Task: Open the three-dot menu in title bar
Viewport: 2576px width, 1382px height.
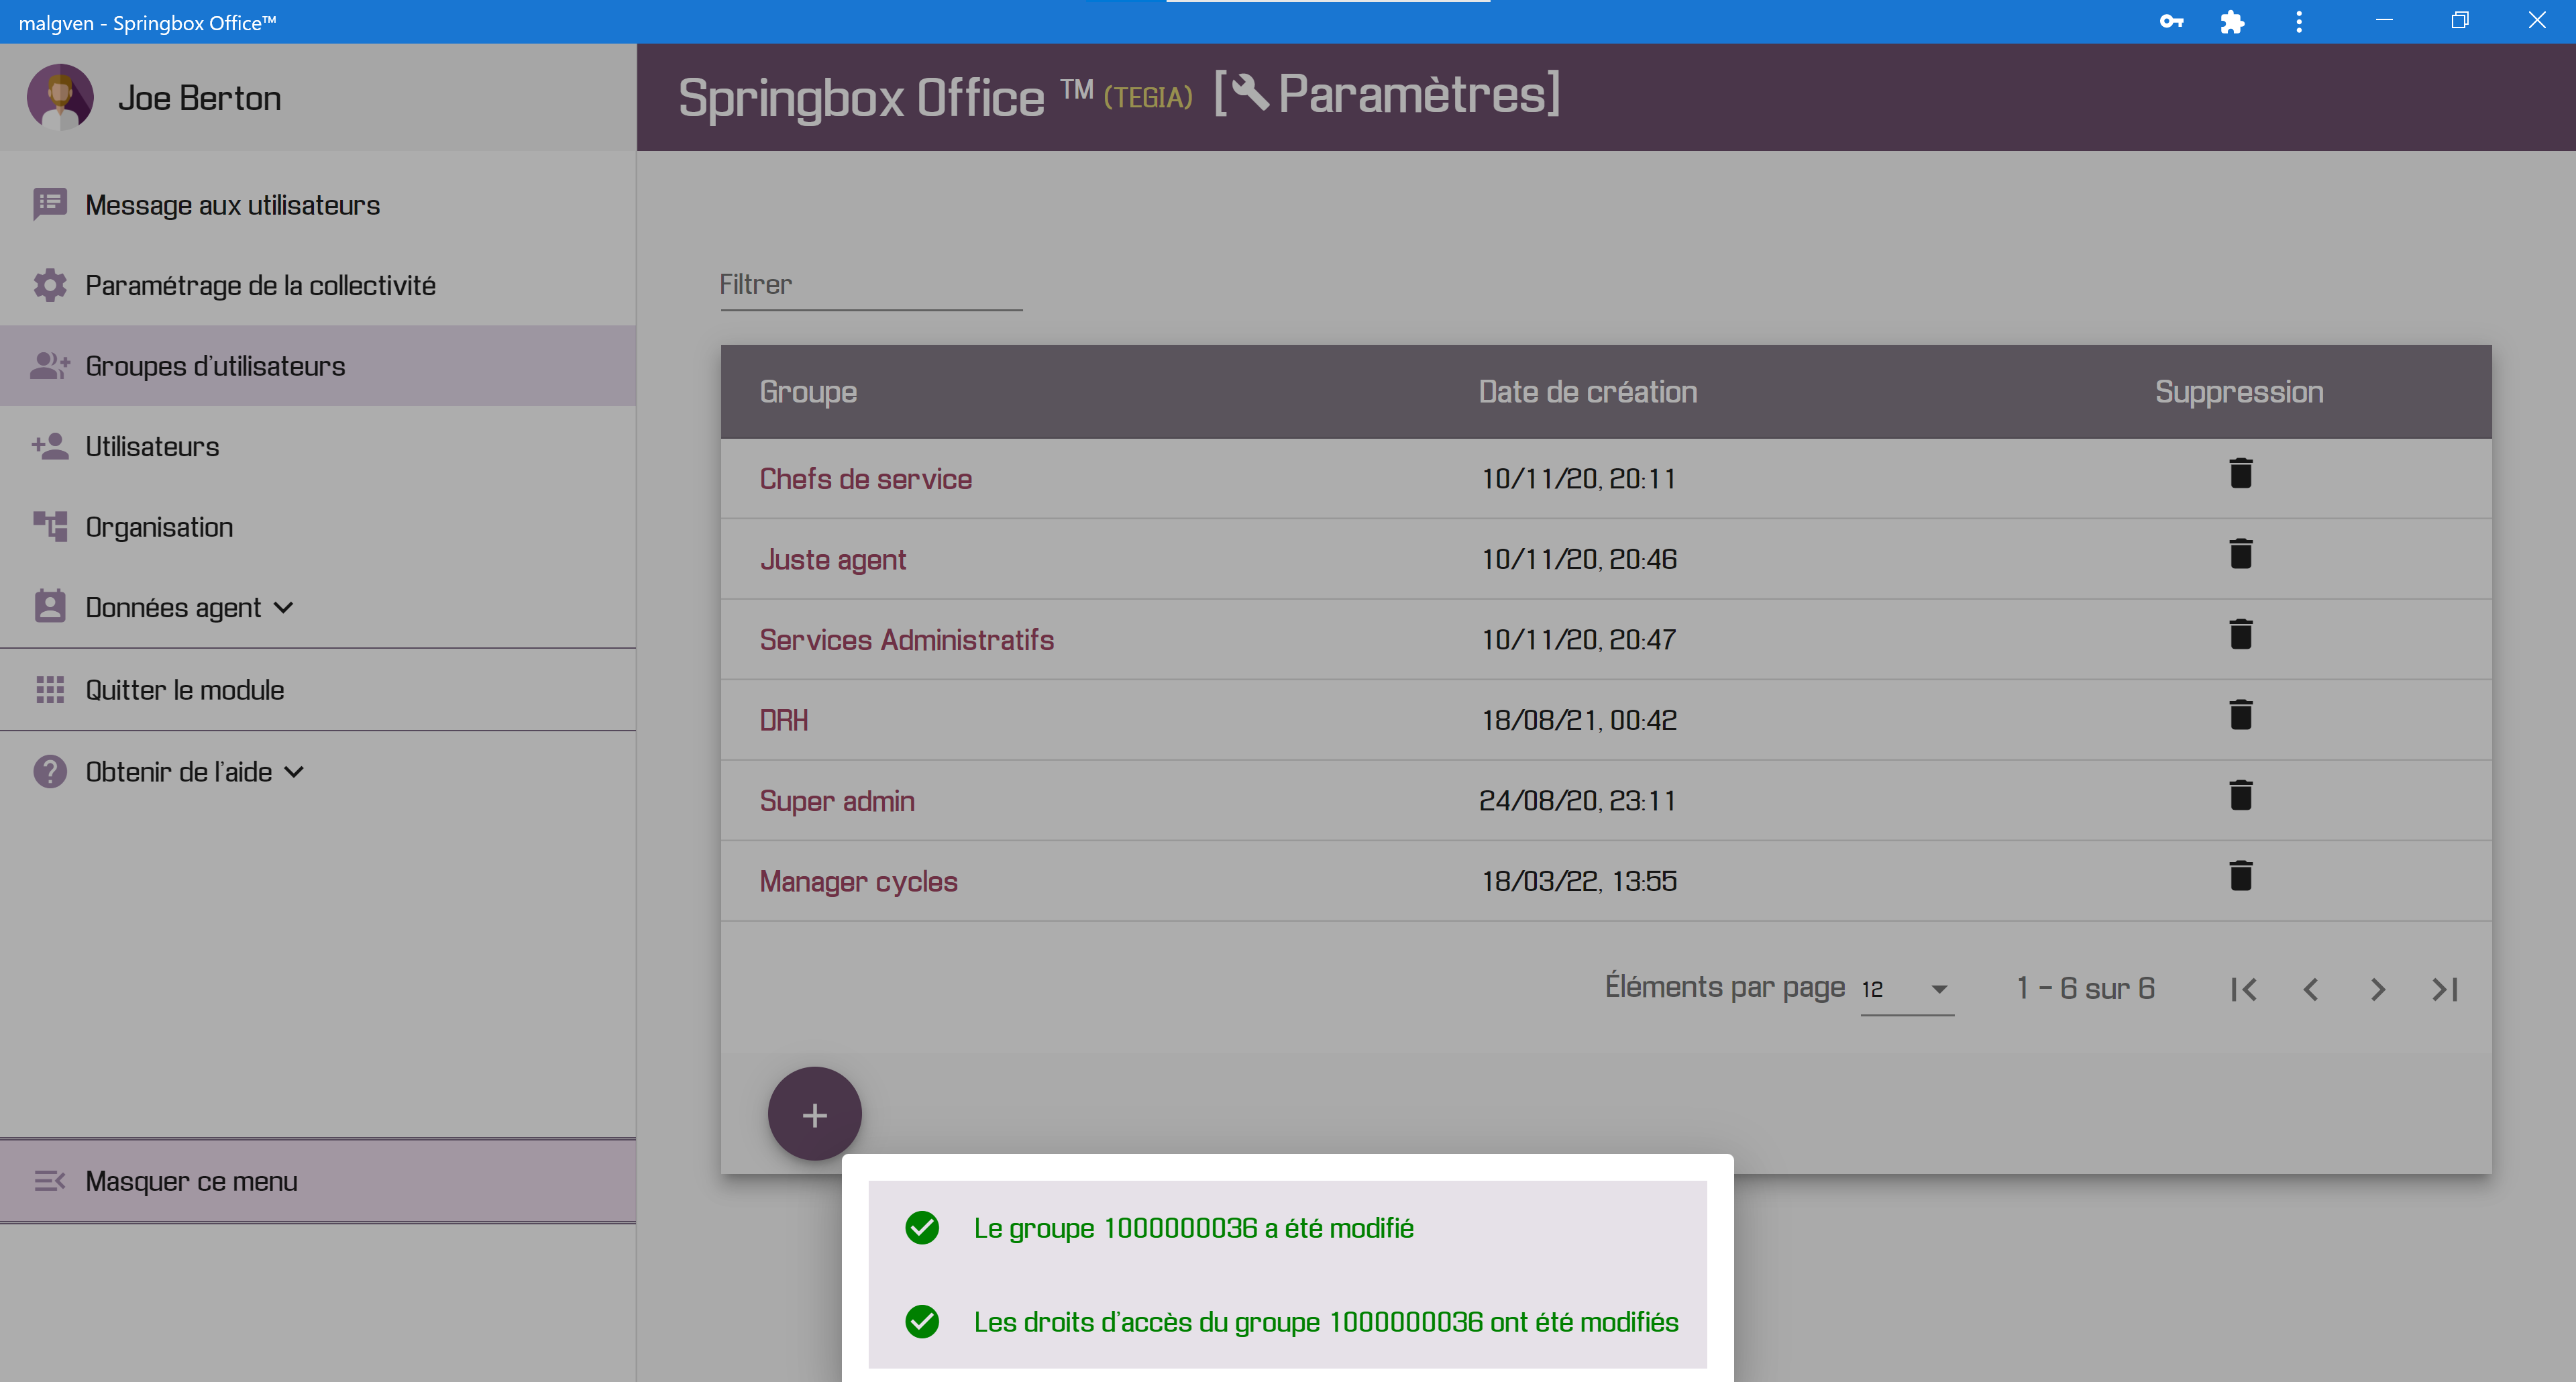Action: (2298, 21)
